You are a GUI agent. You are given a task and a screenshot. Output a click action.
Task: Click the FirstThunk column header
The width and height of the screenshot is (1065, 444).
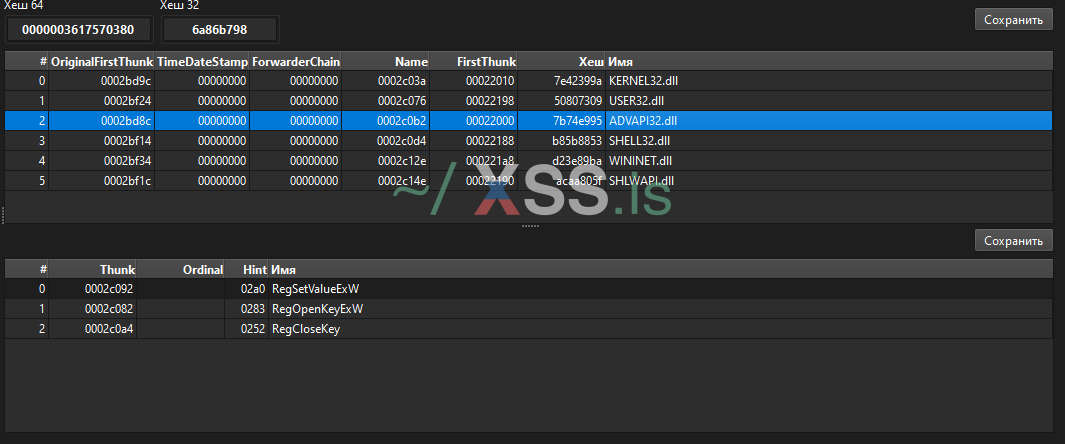pos(473,61)
